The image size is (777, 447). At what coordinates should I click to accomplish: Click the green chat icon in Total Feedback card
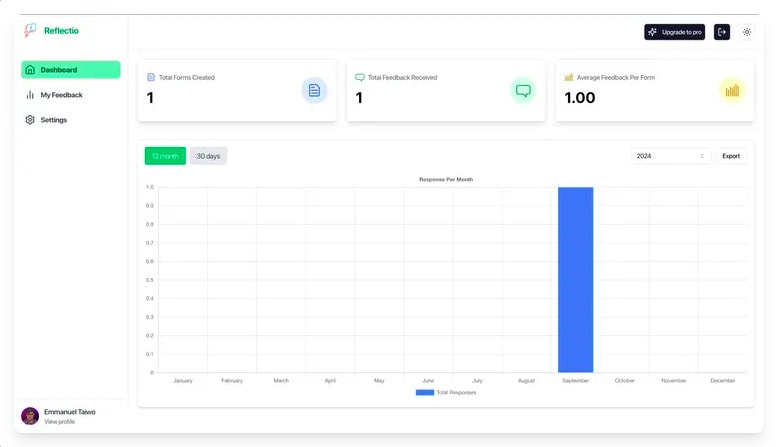(523, 91)
